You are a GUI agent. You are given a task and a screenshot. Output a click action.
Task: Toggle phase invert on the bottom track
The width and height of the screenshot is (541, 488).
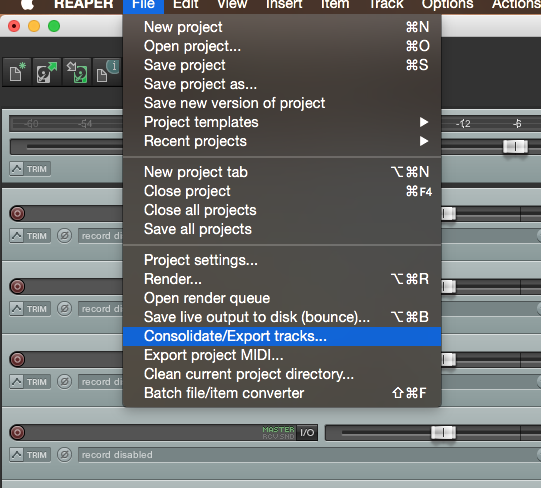coord(64,455)
